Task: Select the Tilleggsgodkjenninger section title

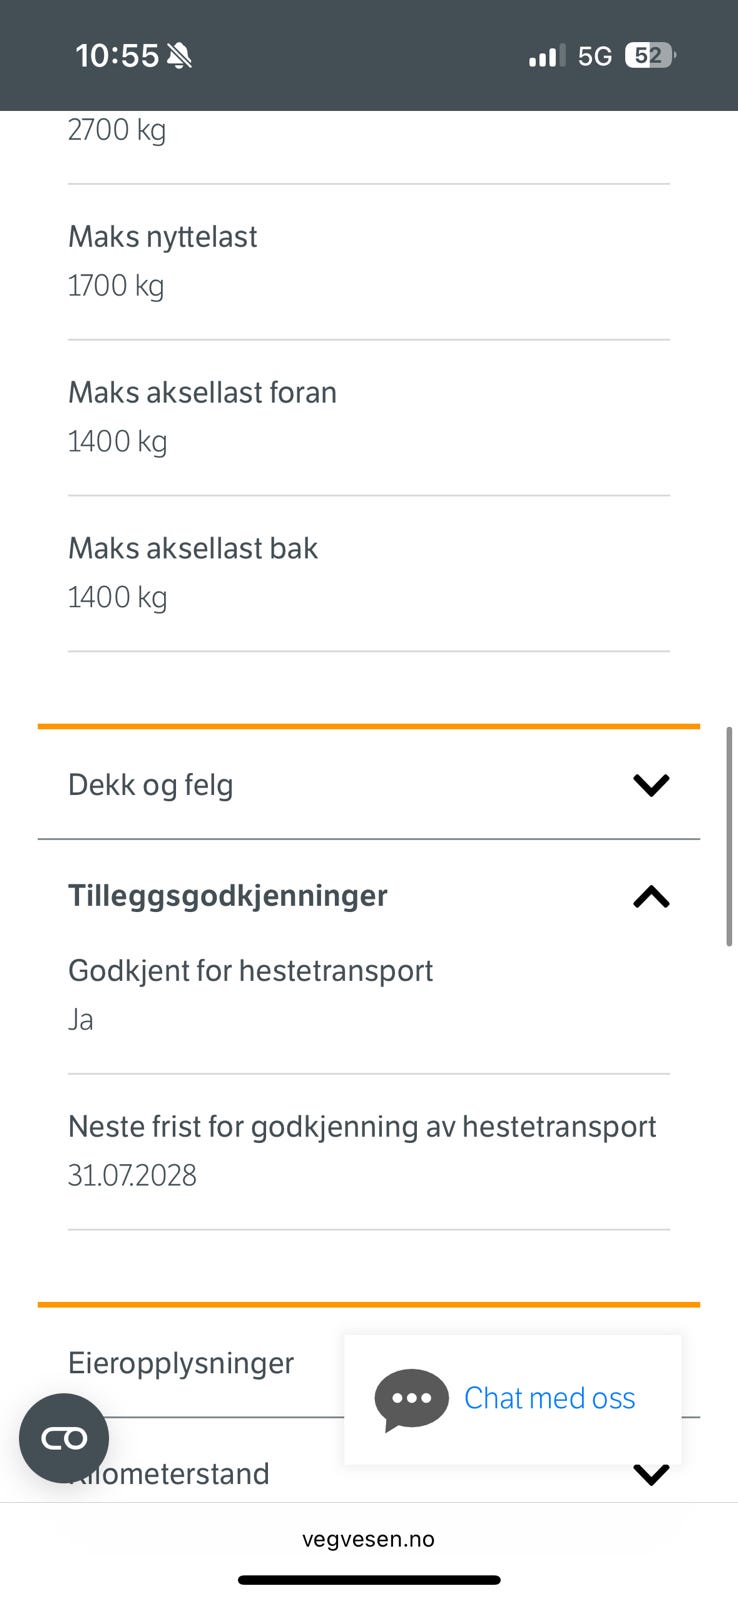Action: 228,896
